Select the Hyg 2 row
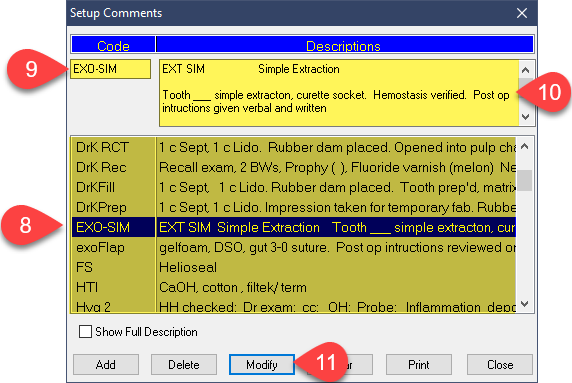Viewport: 572px width, 383px height. point(294,306)
